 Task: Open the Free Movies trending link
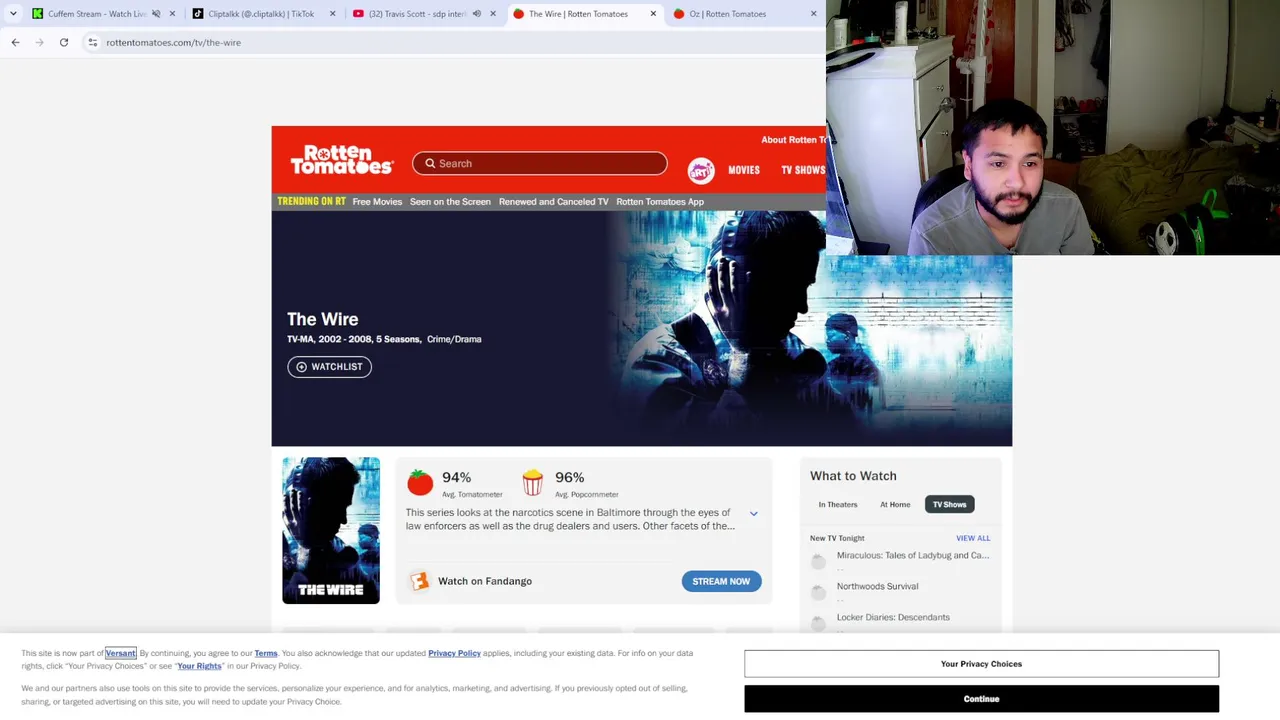point(377,202)
